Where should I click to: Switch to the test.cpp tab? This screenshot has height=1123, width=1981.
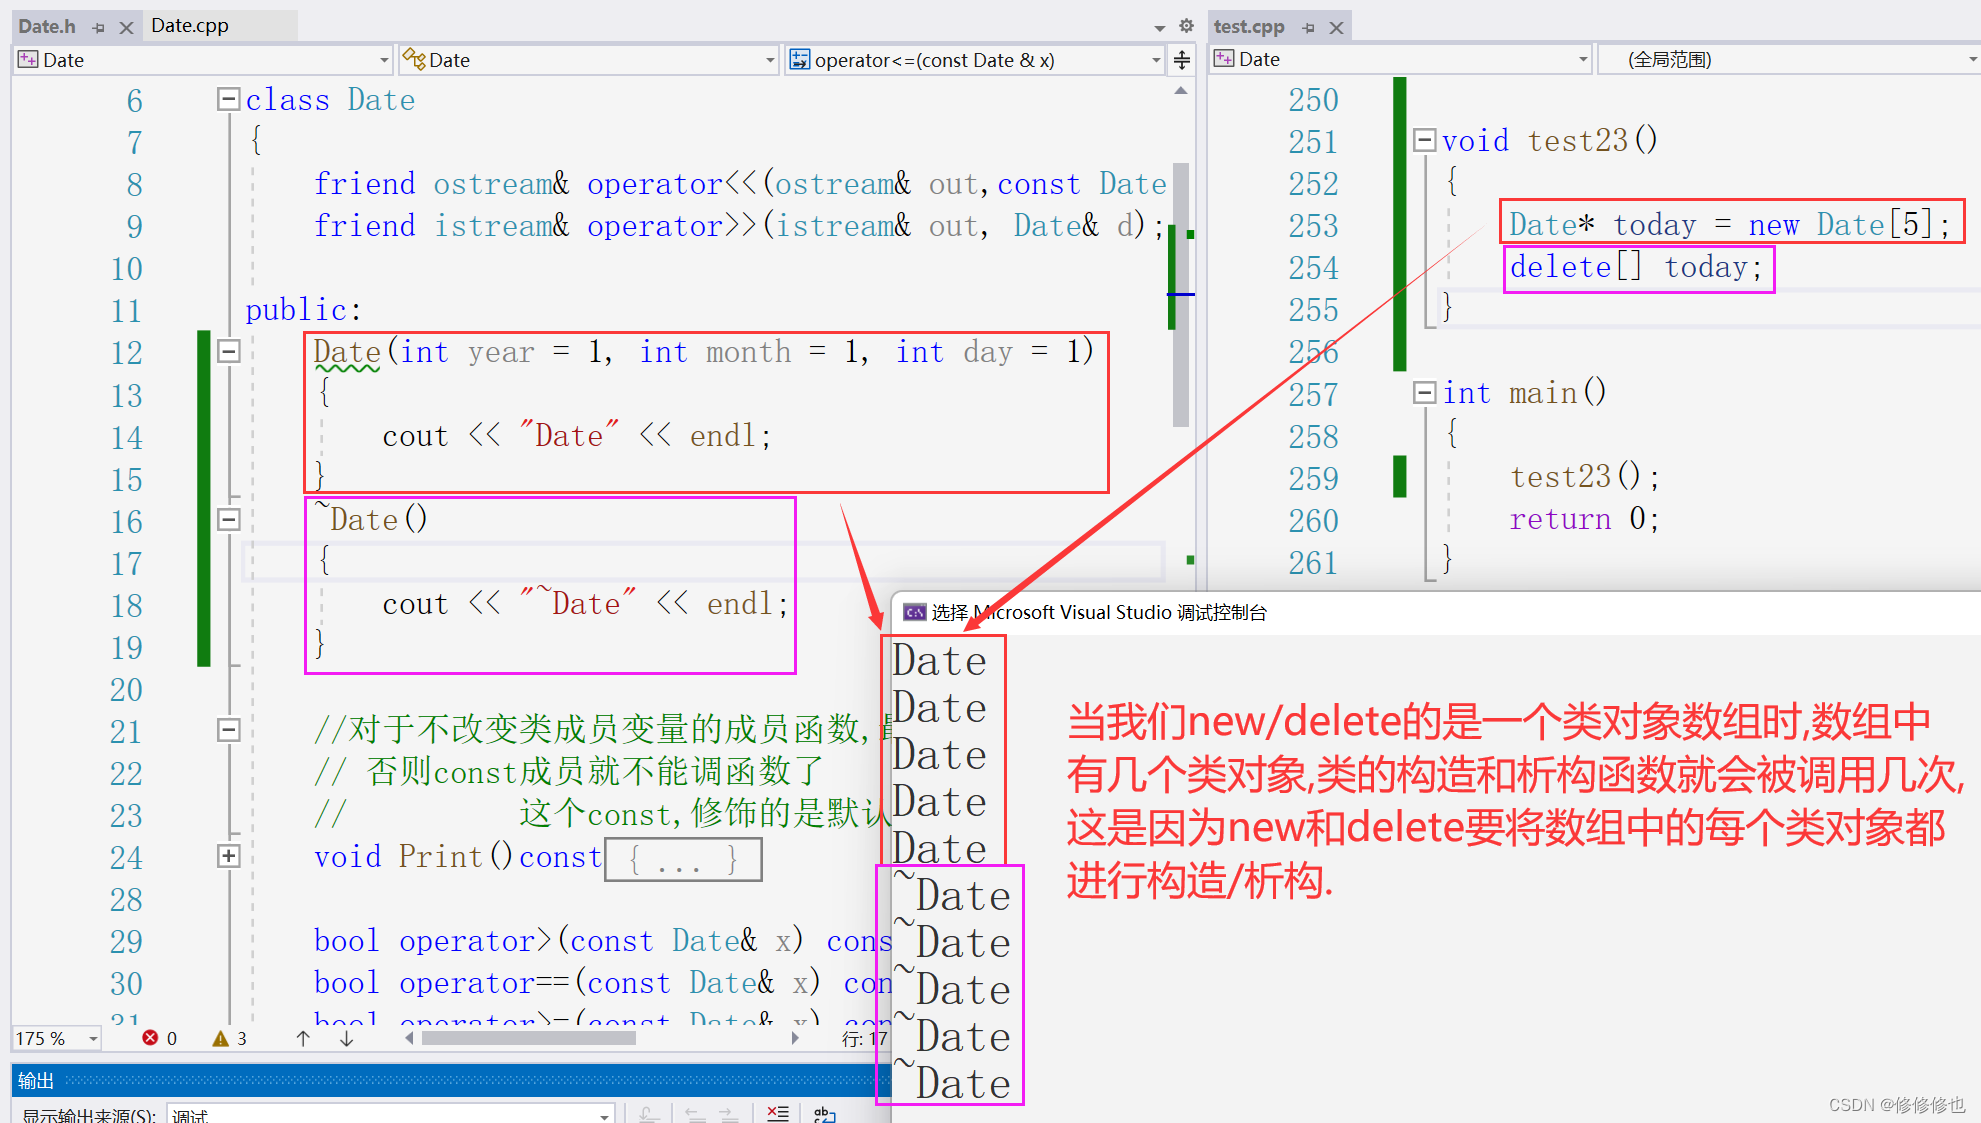pyautogui.click(x=1248, y=27)
